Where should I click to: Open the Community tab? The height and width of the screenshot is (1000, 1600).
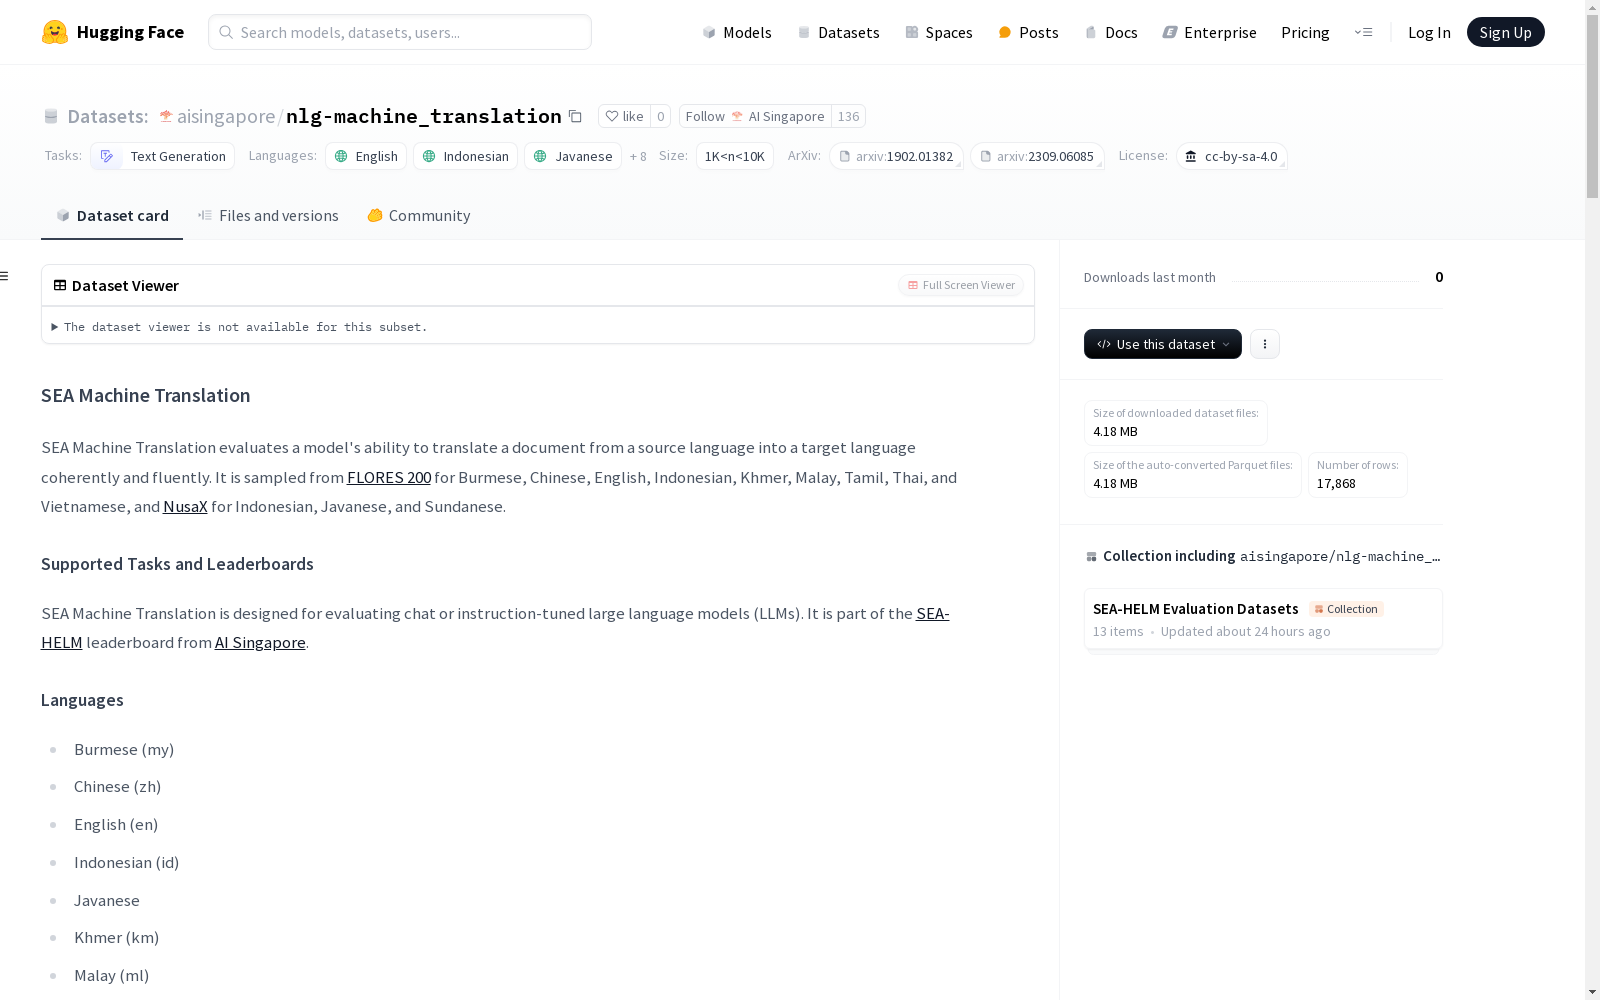pos(418,216)
